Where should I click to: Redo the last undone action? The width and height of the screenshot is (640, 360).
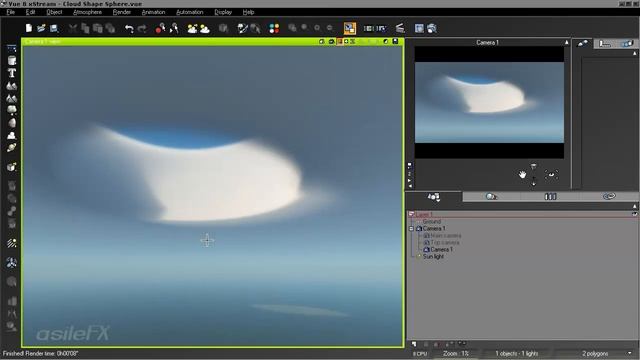click(142, 28)
